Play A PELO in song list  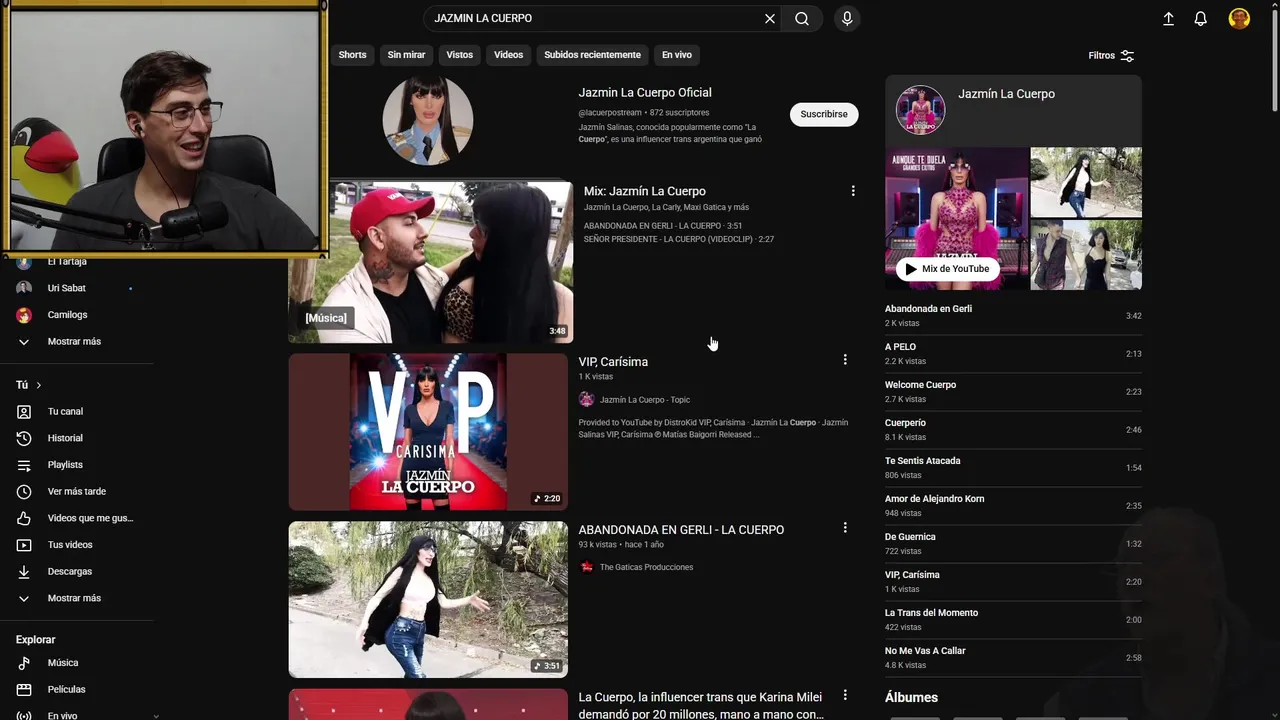[x=1013, y=353]
